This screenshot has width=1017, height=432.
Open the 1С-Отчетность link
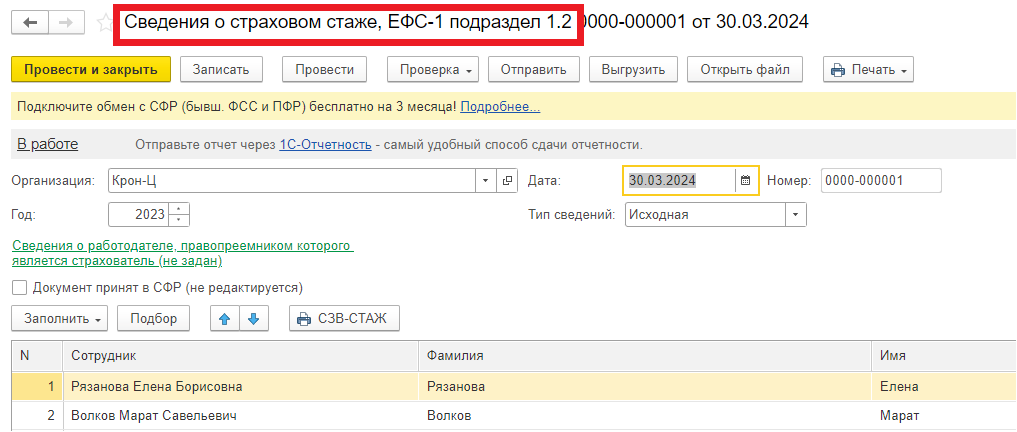coord(325,145)
